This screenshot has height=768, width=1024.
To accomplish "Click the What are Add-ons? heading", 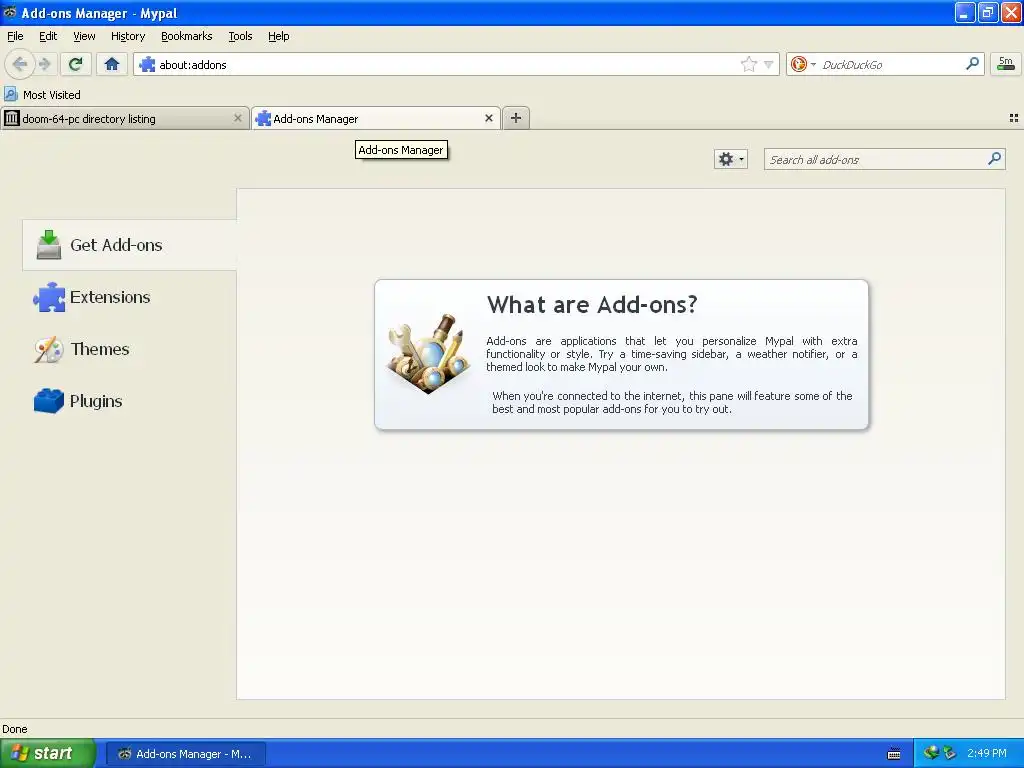I will coord(592,304).
